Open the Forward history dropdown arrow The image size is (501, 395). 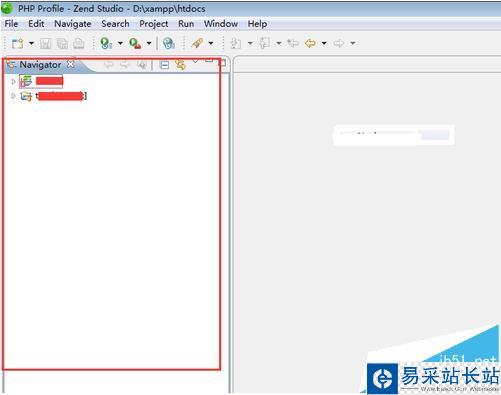[x=353, y=43]
